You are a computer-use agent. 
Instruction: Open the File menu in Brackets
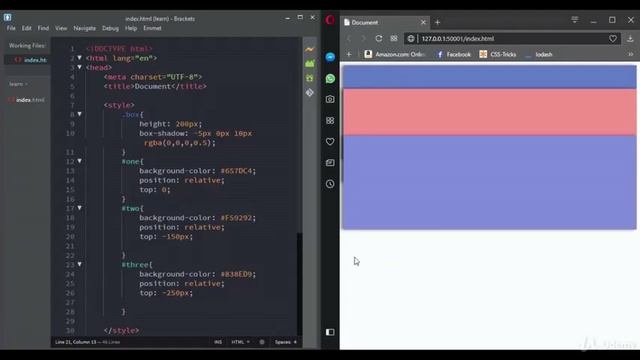tap(11, 28)
